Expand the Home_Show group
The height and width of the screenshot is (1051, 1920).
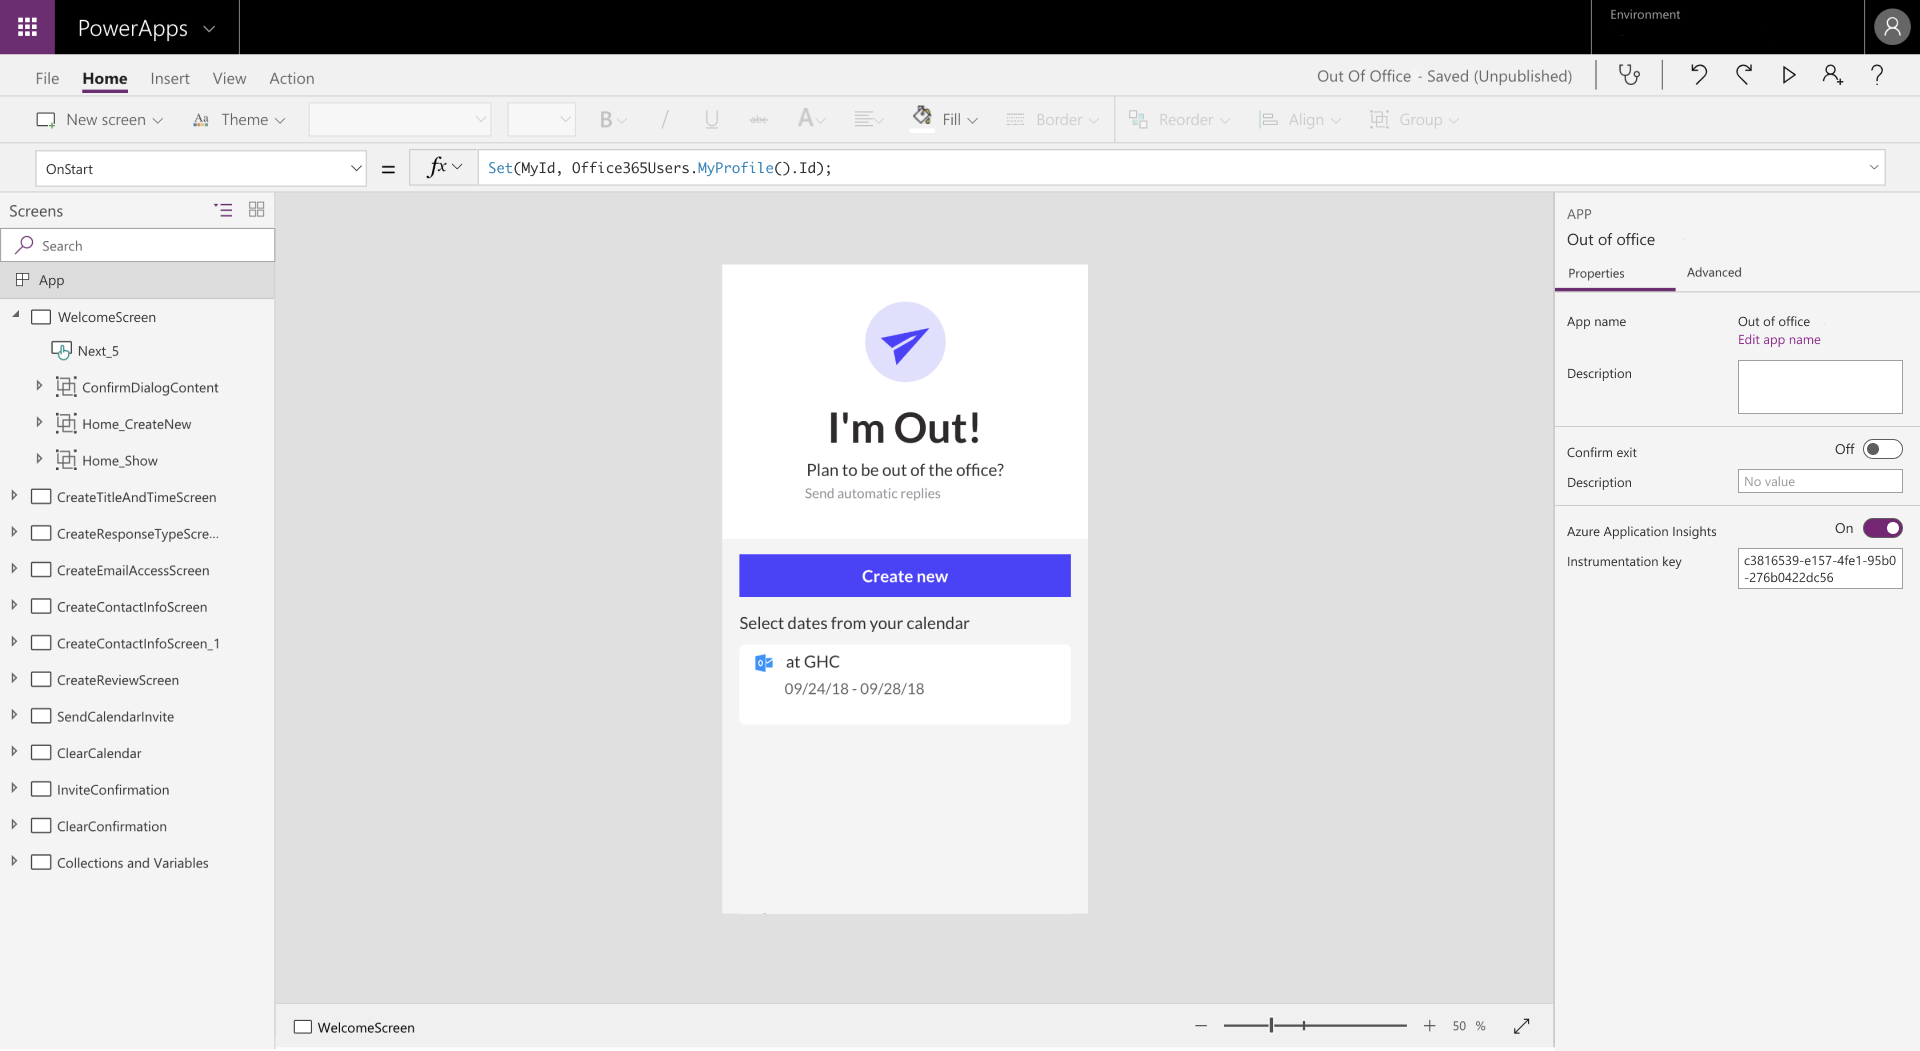(39, 460)
